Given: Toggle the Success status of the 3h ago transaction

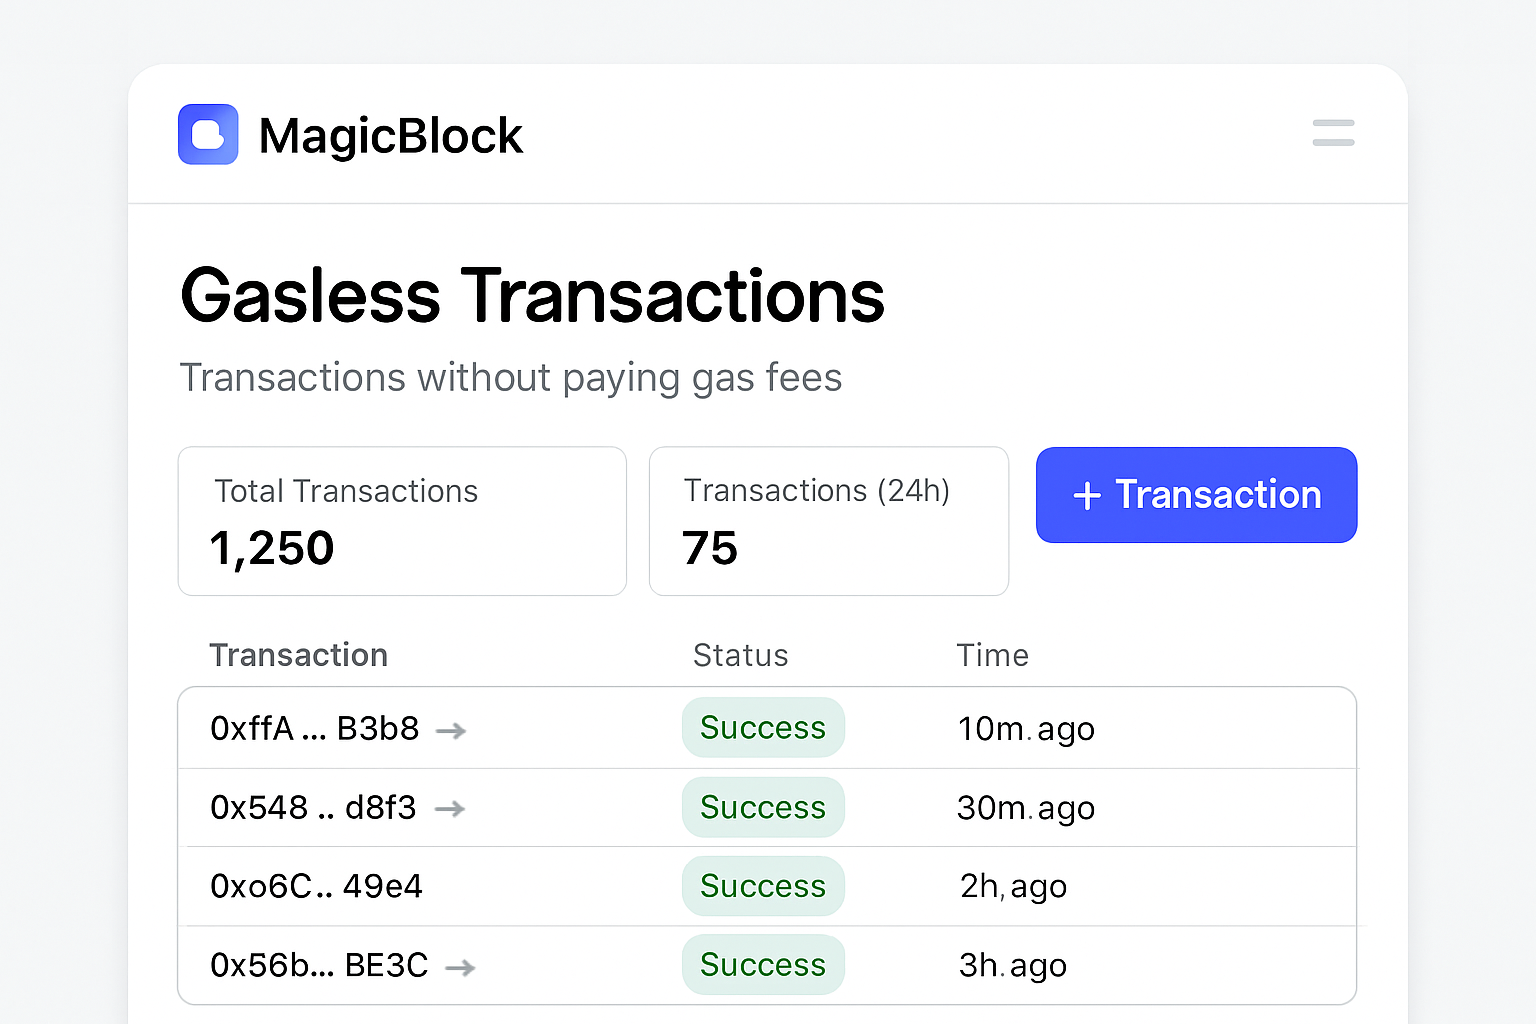Looking at the screenshot, I should (x=763, y=964).
